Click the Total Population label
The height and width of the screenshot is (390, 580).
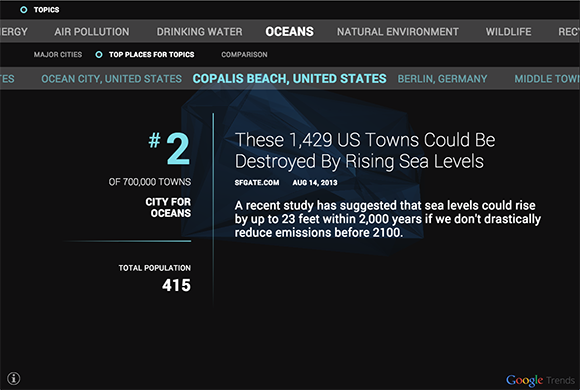click(155, 268)
